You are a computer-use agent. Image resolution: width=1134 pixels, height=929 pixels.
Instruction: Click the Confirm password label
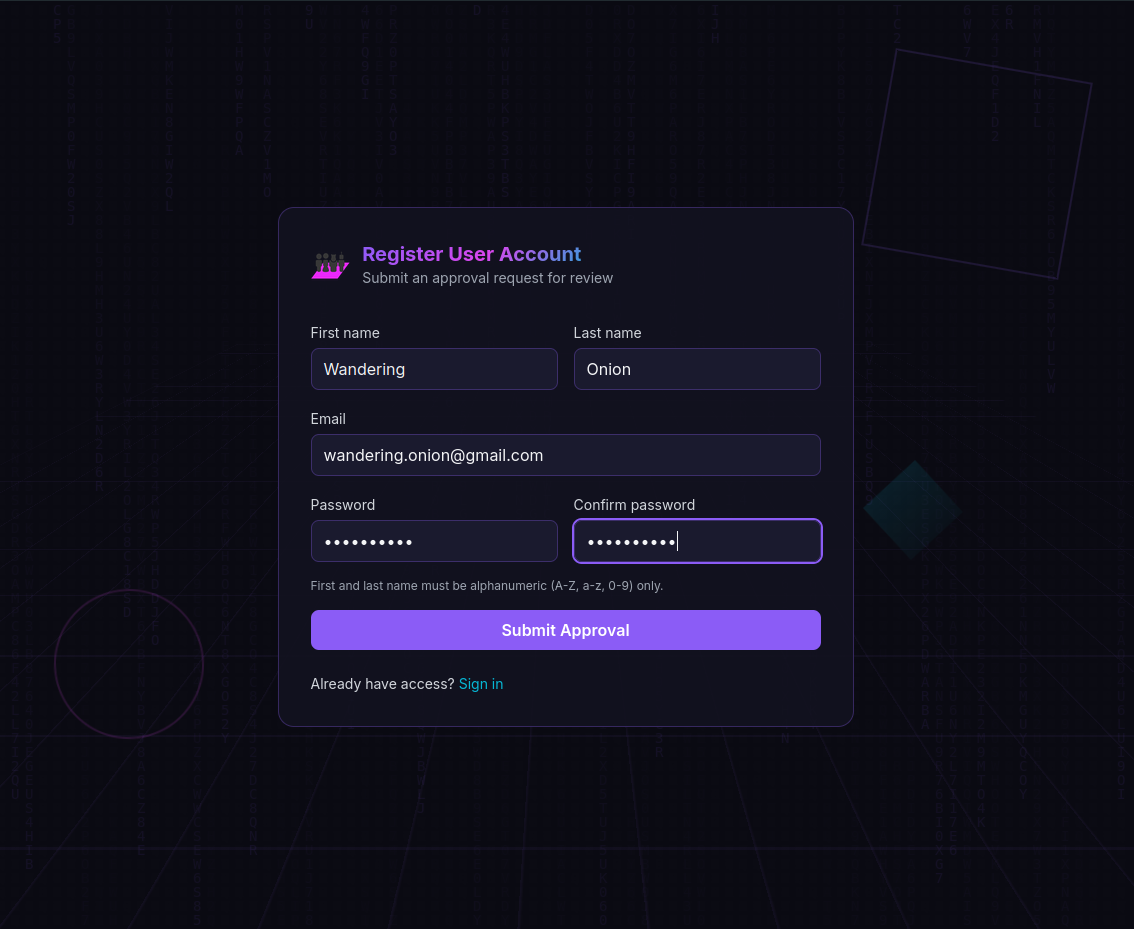coord(634,505)
